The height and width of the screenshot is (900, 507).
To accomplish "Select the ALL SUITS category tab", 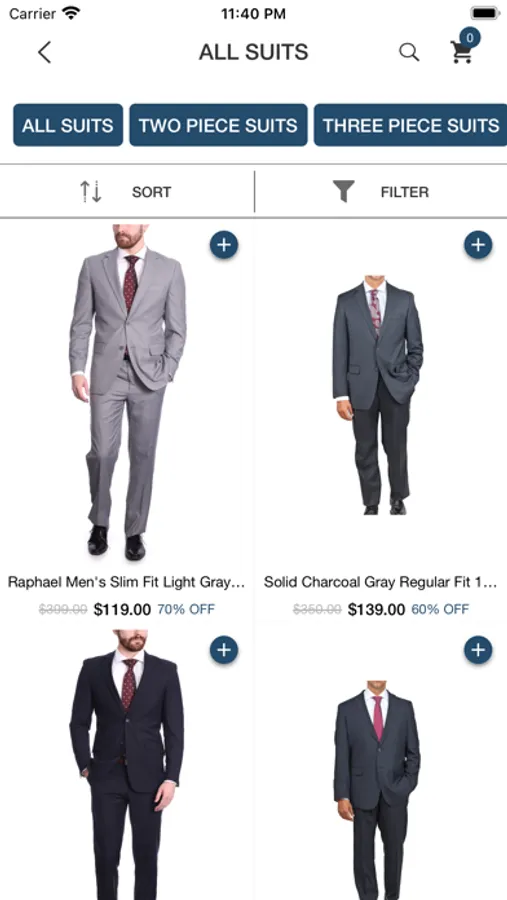I will [x=68, y=125].
